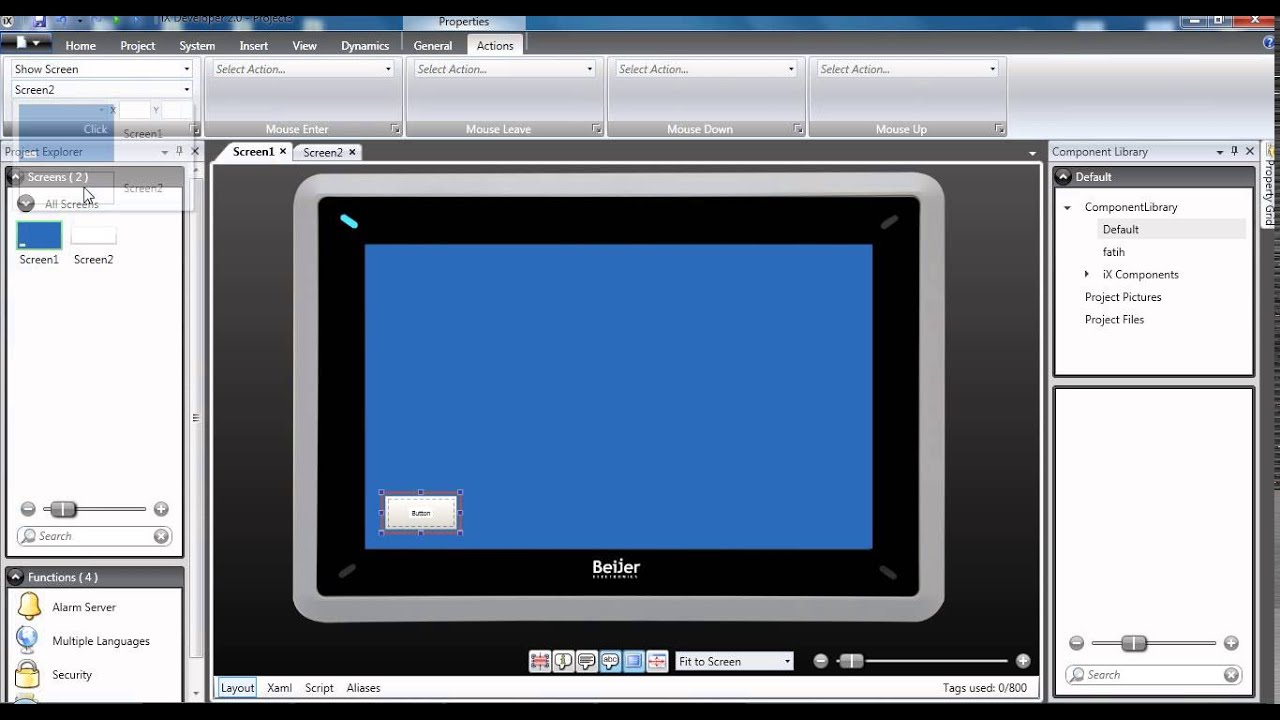The width and height of the screenshot is (1280, 720).
Task: Collapse the Screens ( 2 ) group
Action: [16, 177]
